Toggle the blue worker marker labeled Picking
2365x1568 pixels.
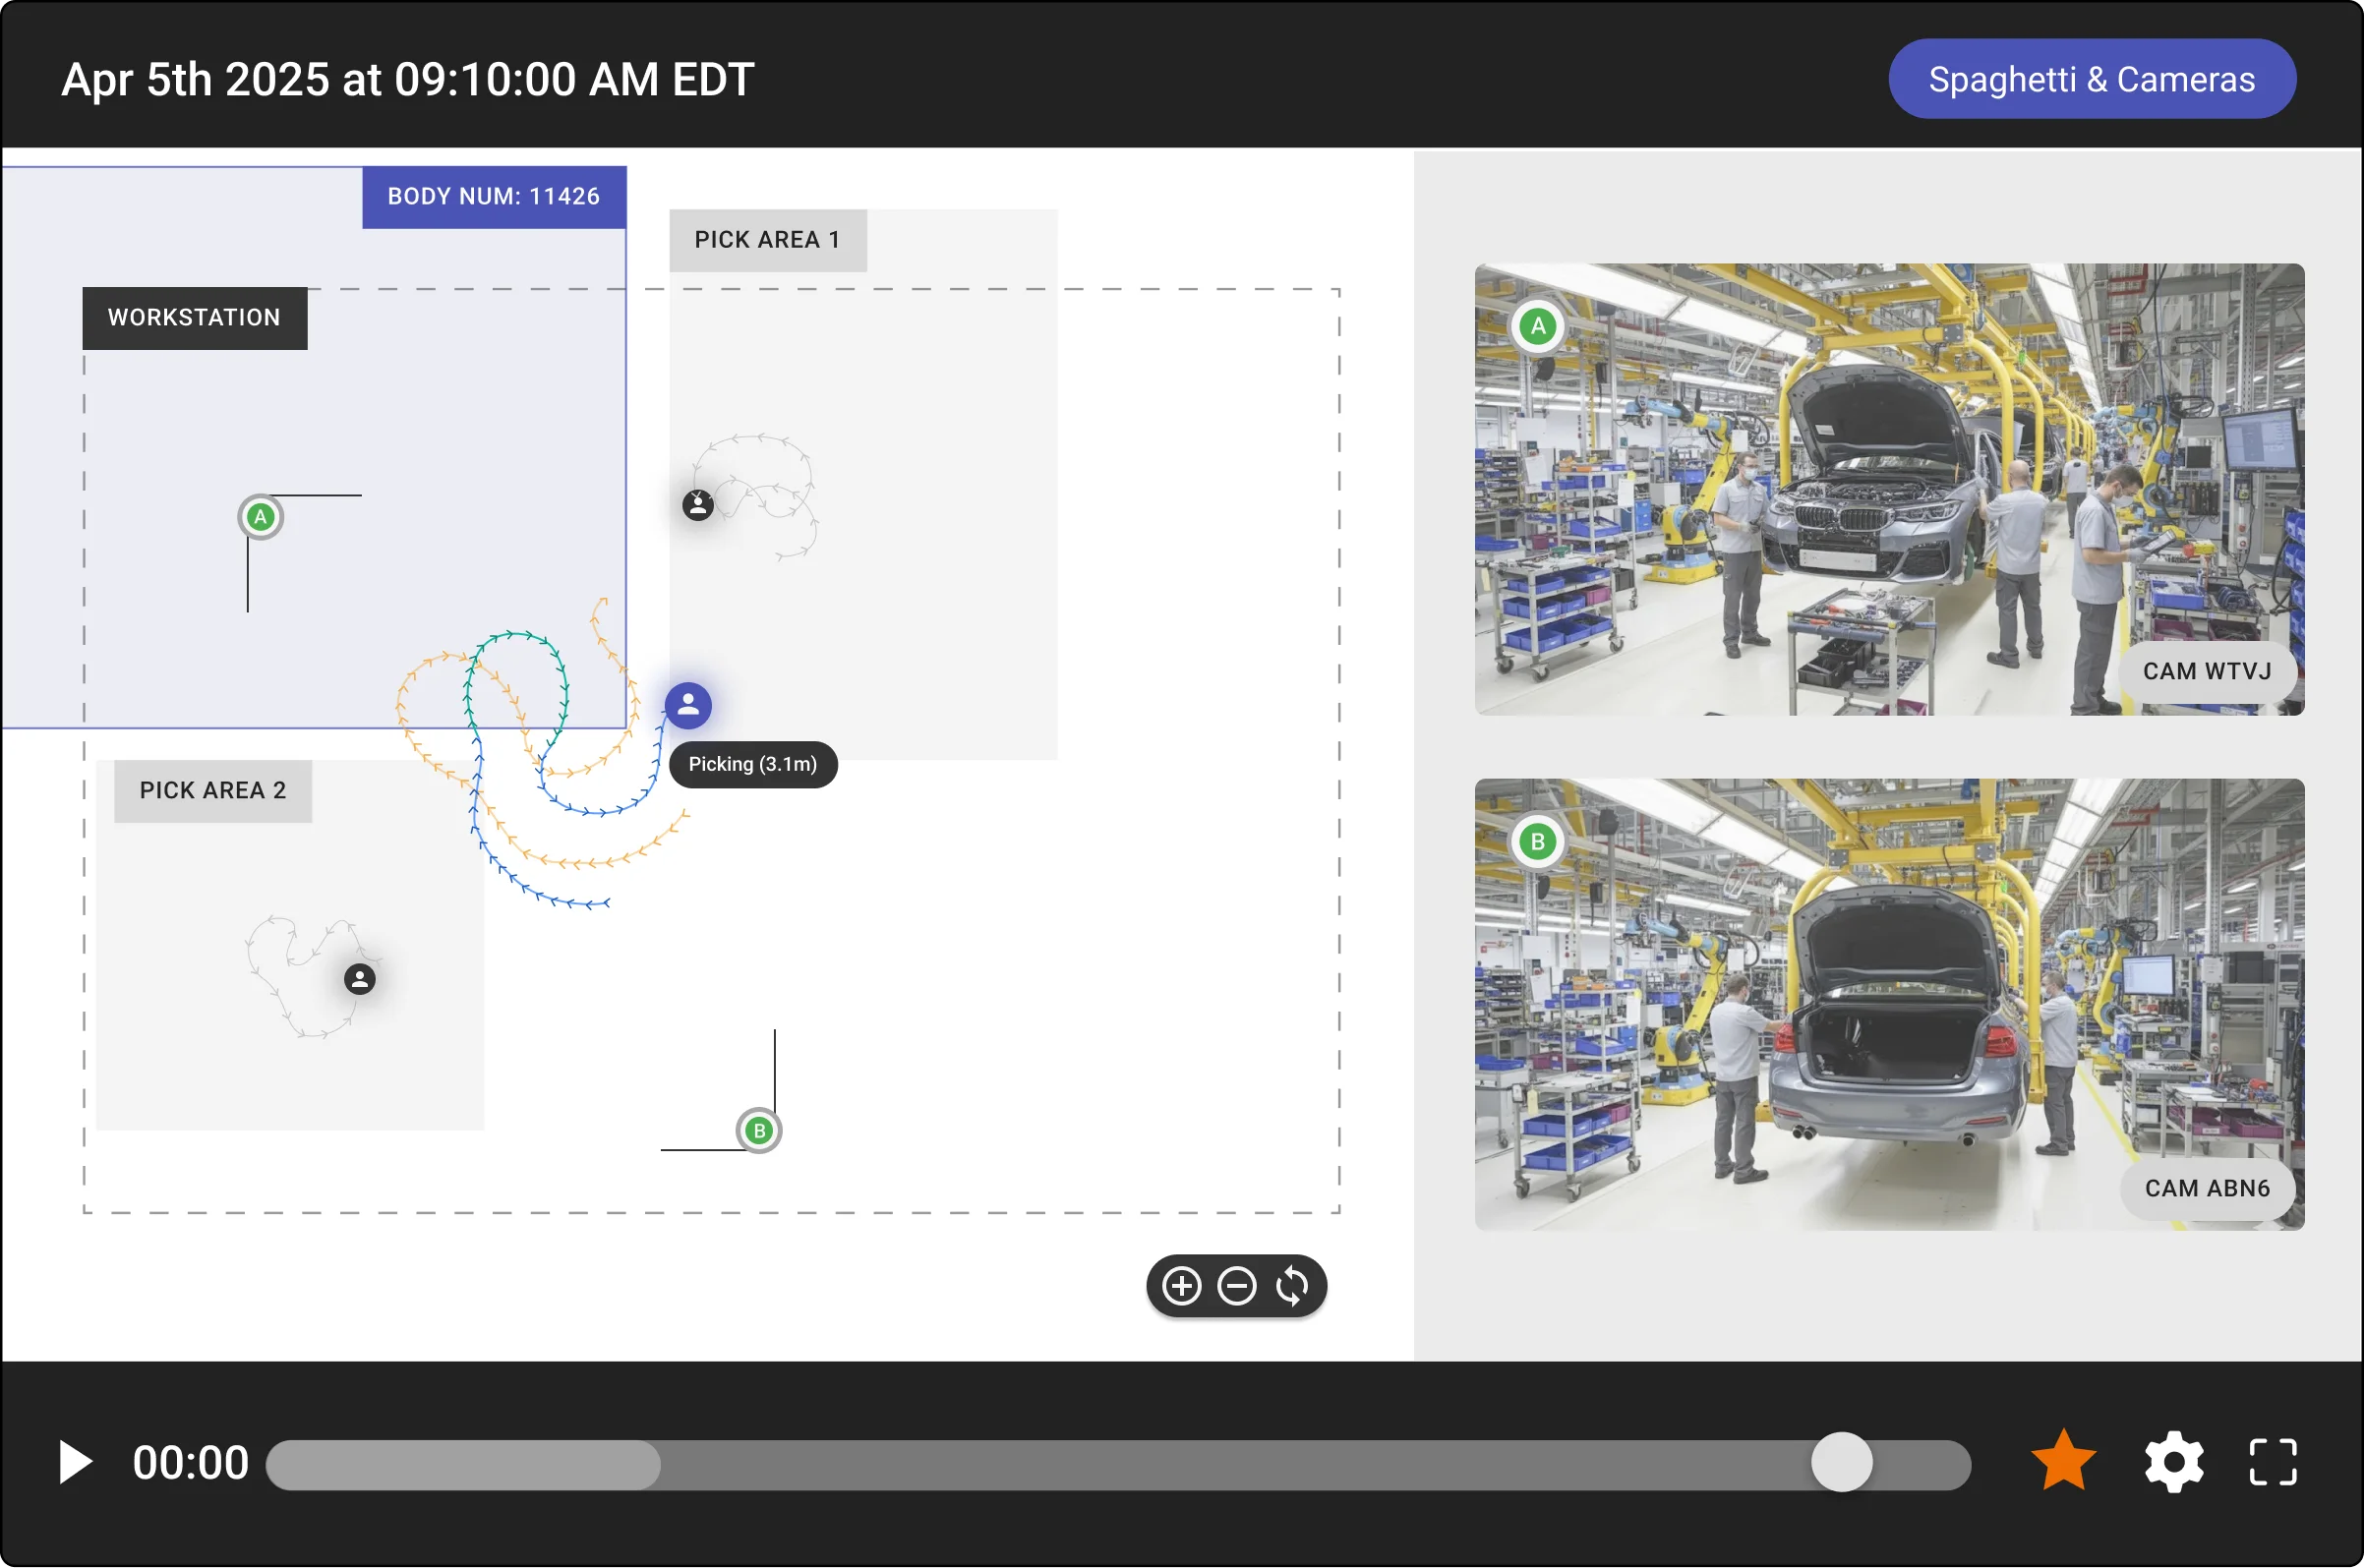(687, 705)
